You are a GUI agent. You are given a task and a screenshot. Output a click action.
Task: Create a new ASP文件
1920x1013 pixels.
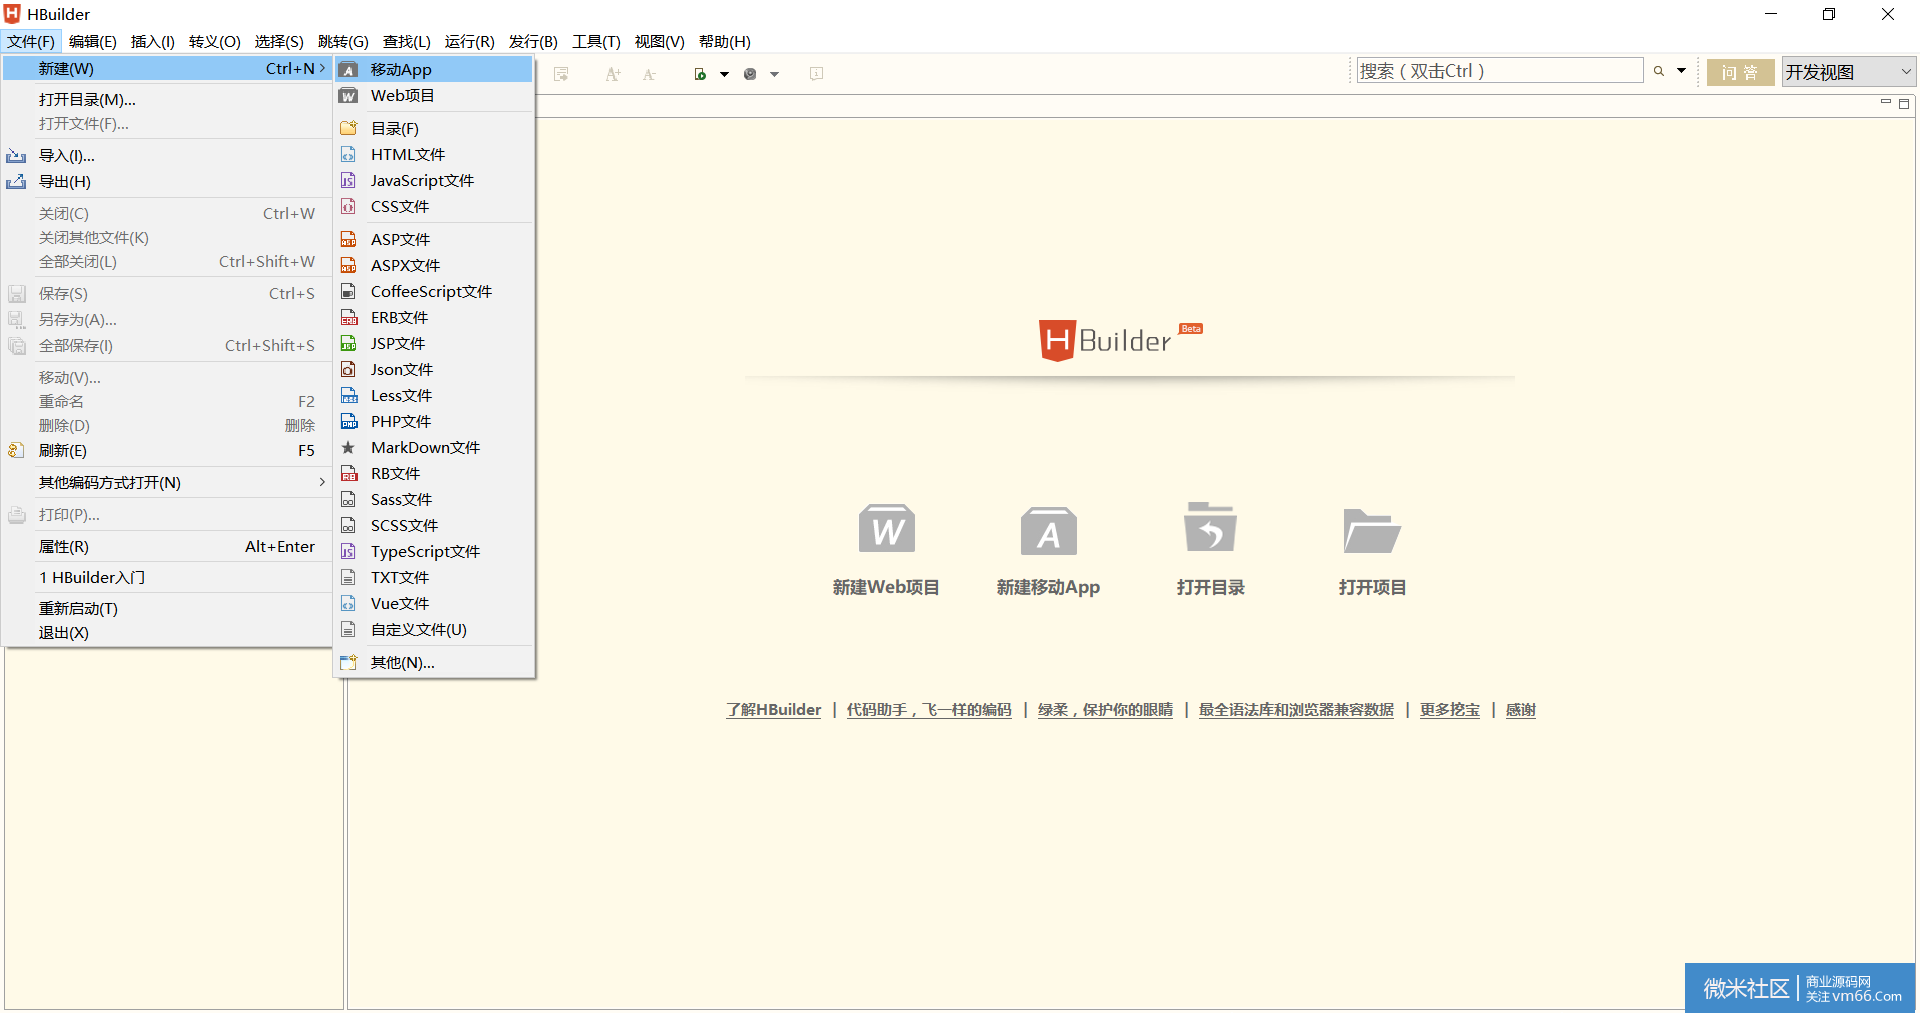coord(434,239)
